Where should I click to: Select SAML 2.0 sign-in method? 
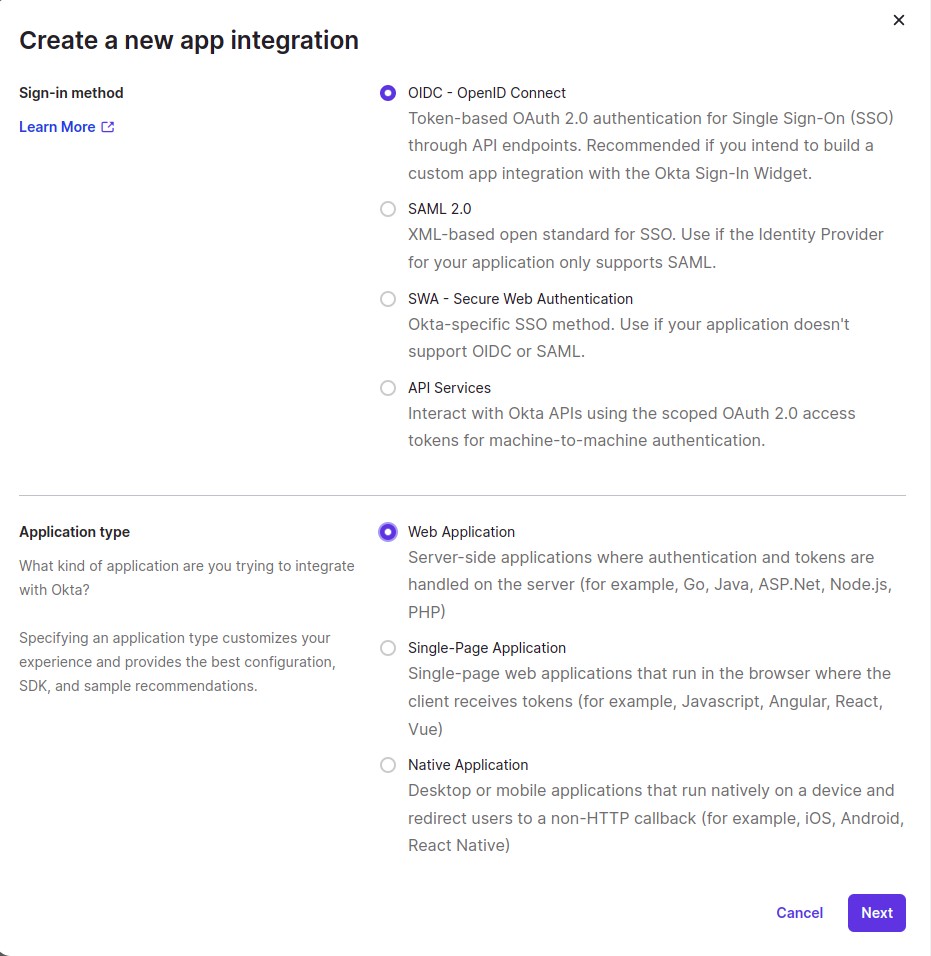click(388, 209)
